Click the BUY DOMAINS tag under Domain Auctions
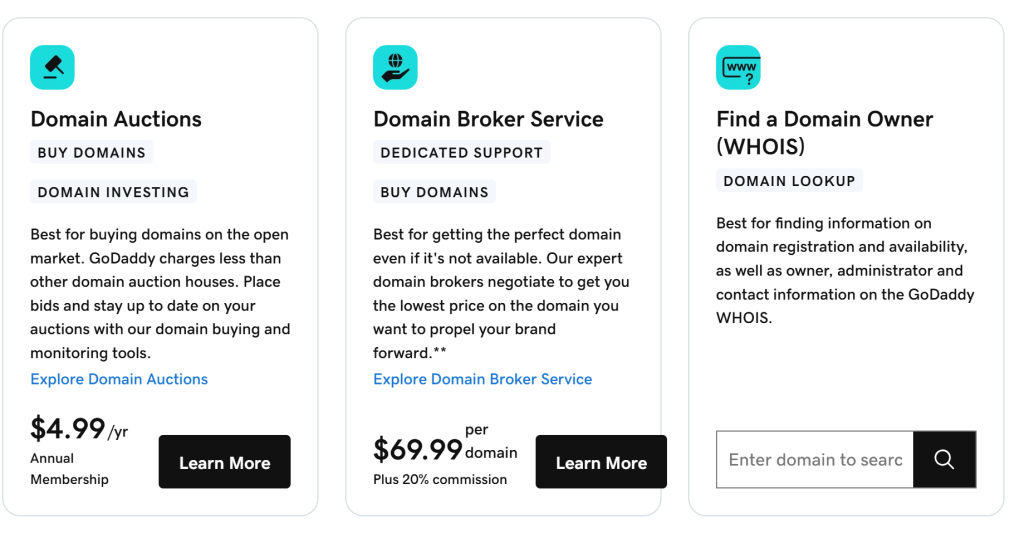Viewport: 1024px width, 533px height. pyautogui.click(x=91, y=152)
